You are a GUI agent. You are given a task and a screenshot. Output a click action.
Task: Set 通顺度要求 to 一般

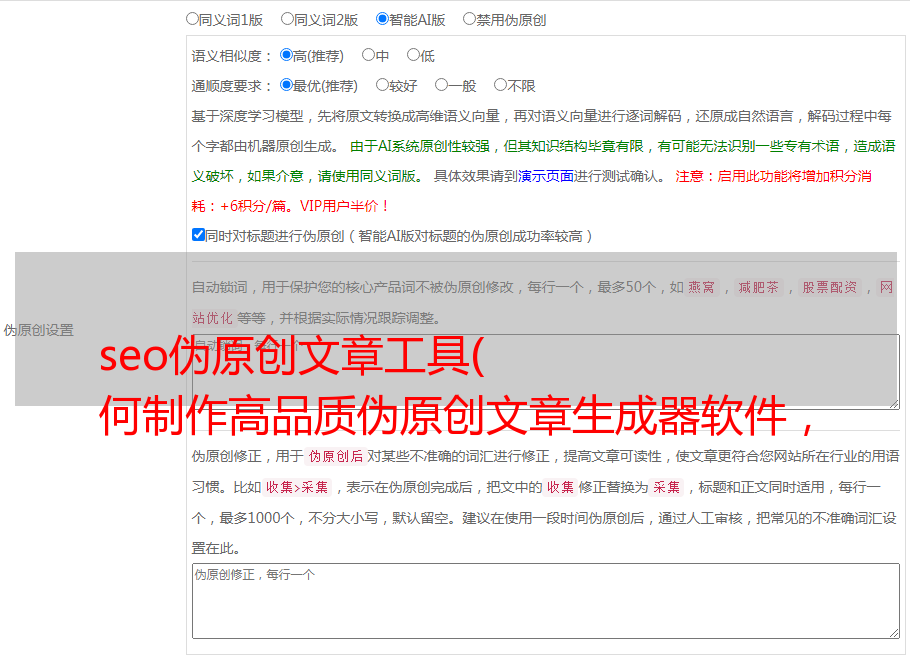441,85
